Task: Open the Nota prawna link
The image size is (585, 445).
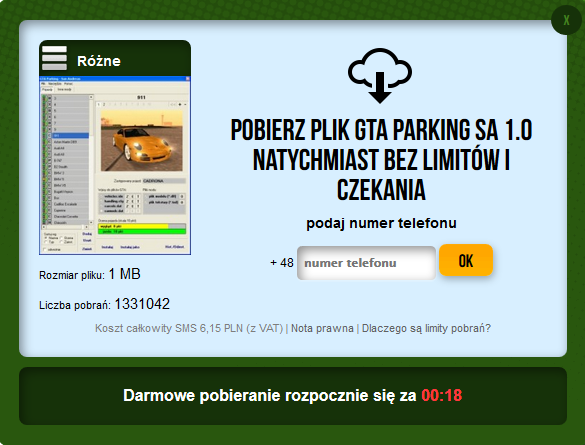Action: point(322,328)
